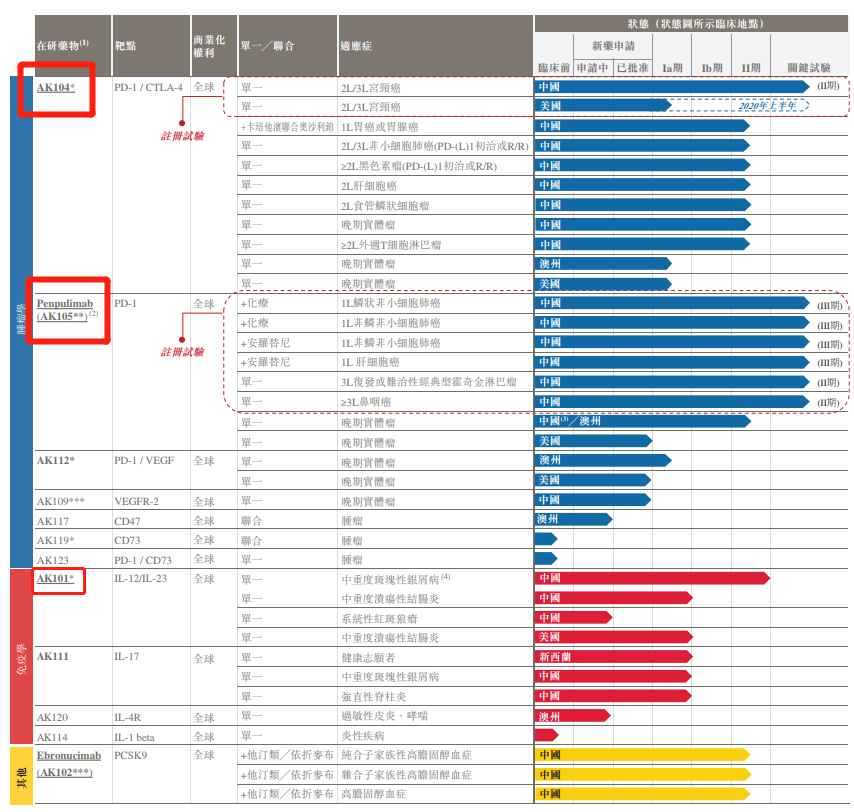
Task: Select the 商業化權利 column header
Action: (x=209, y=46)
